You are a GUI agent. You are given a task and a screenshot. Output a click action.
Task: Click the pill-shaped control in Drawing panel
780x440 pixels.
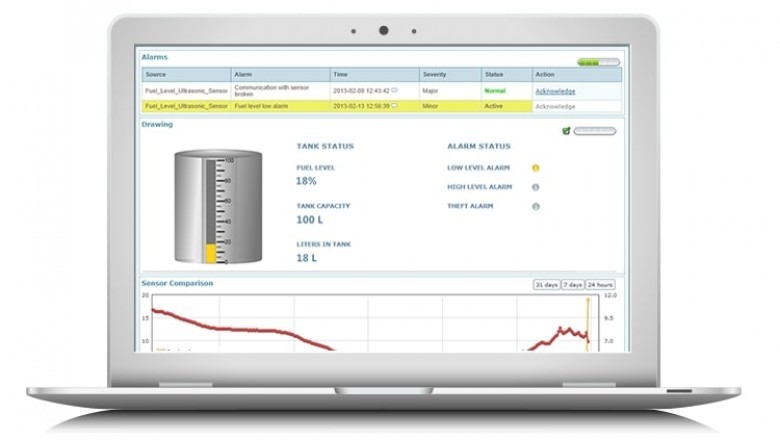click(x=595, y=130)
